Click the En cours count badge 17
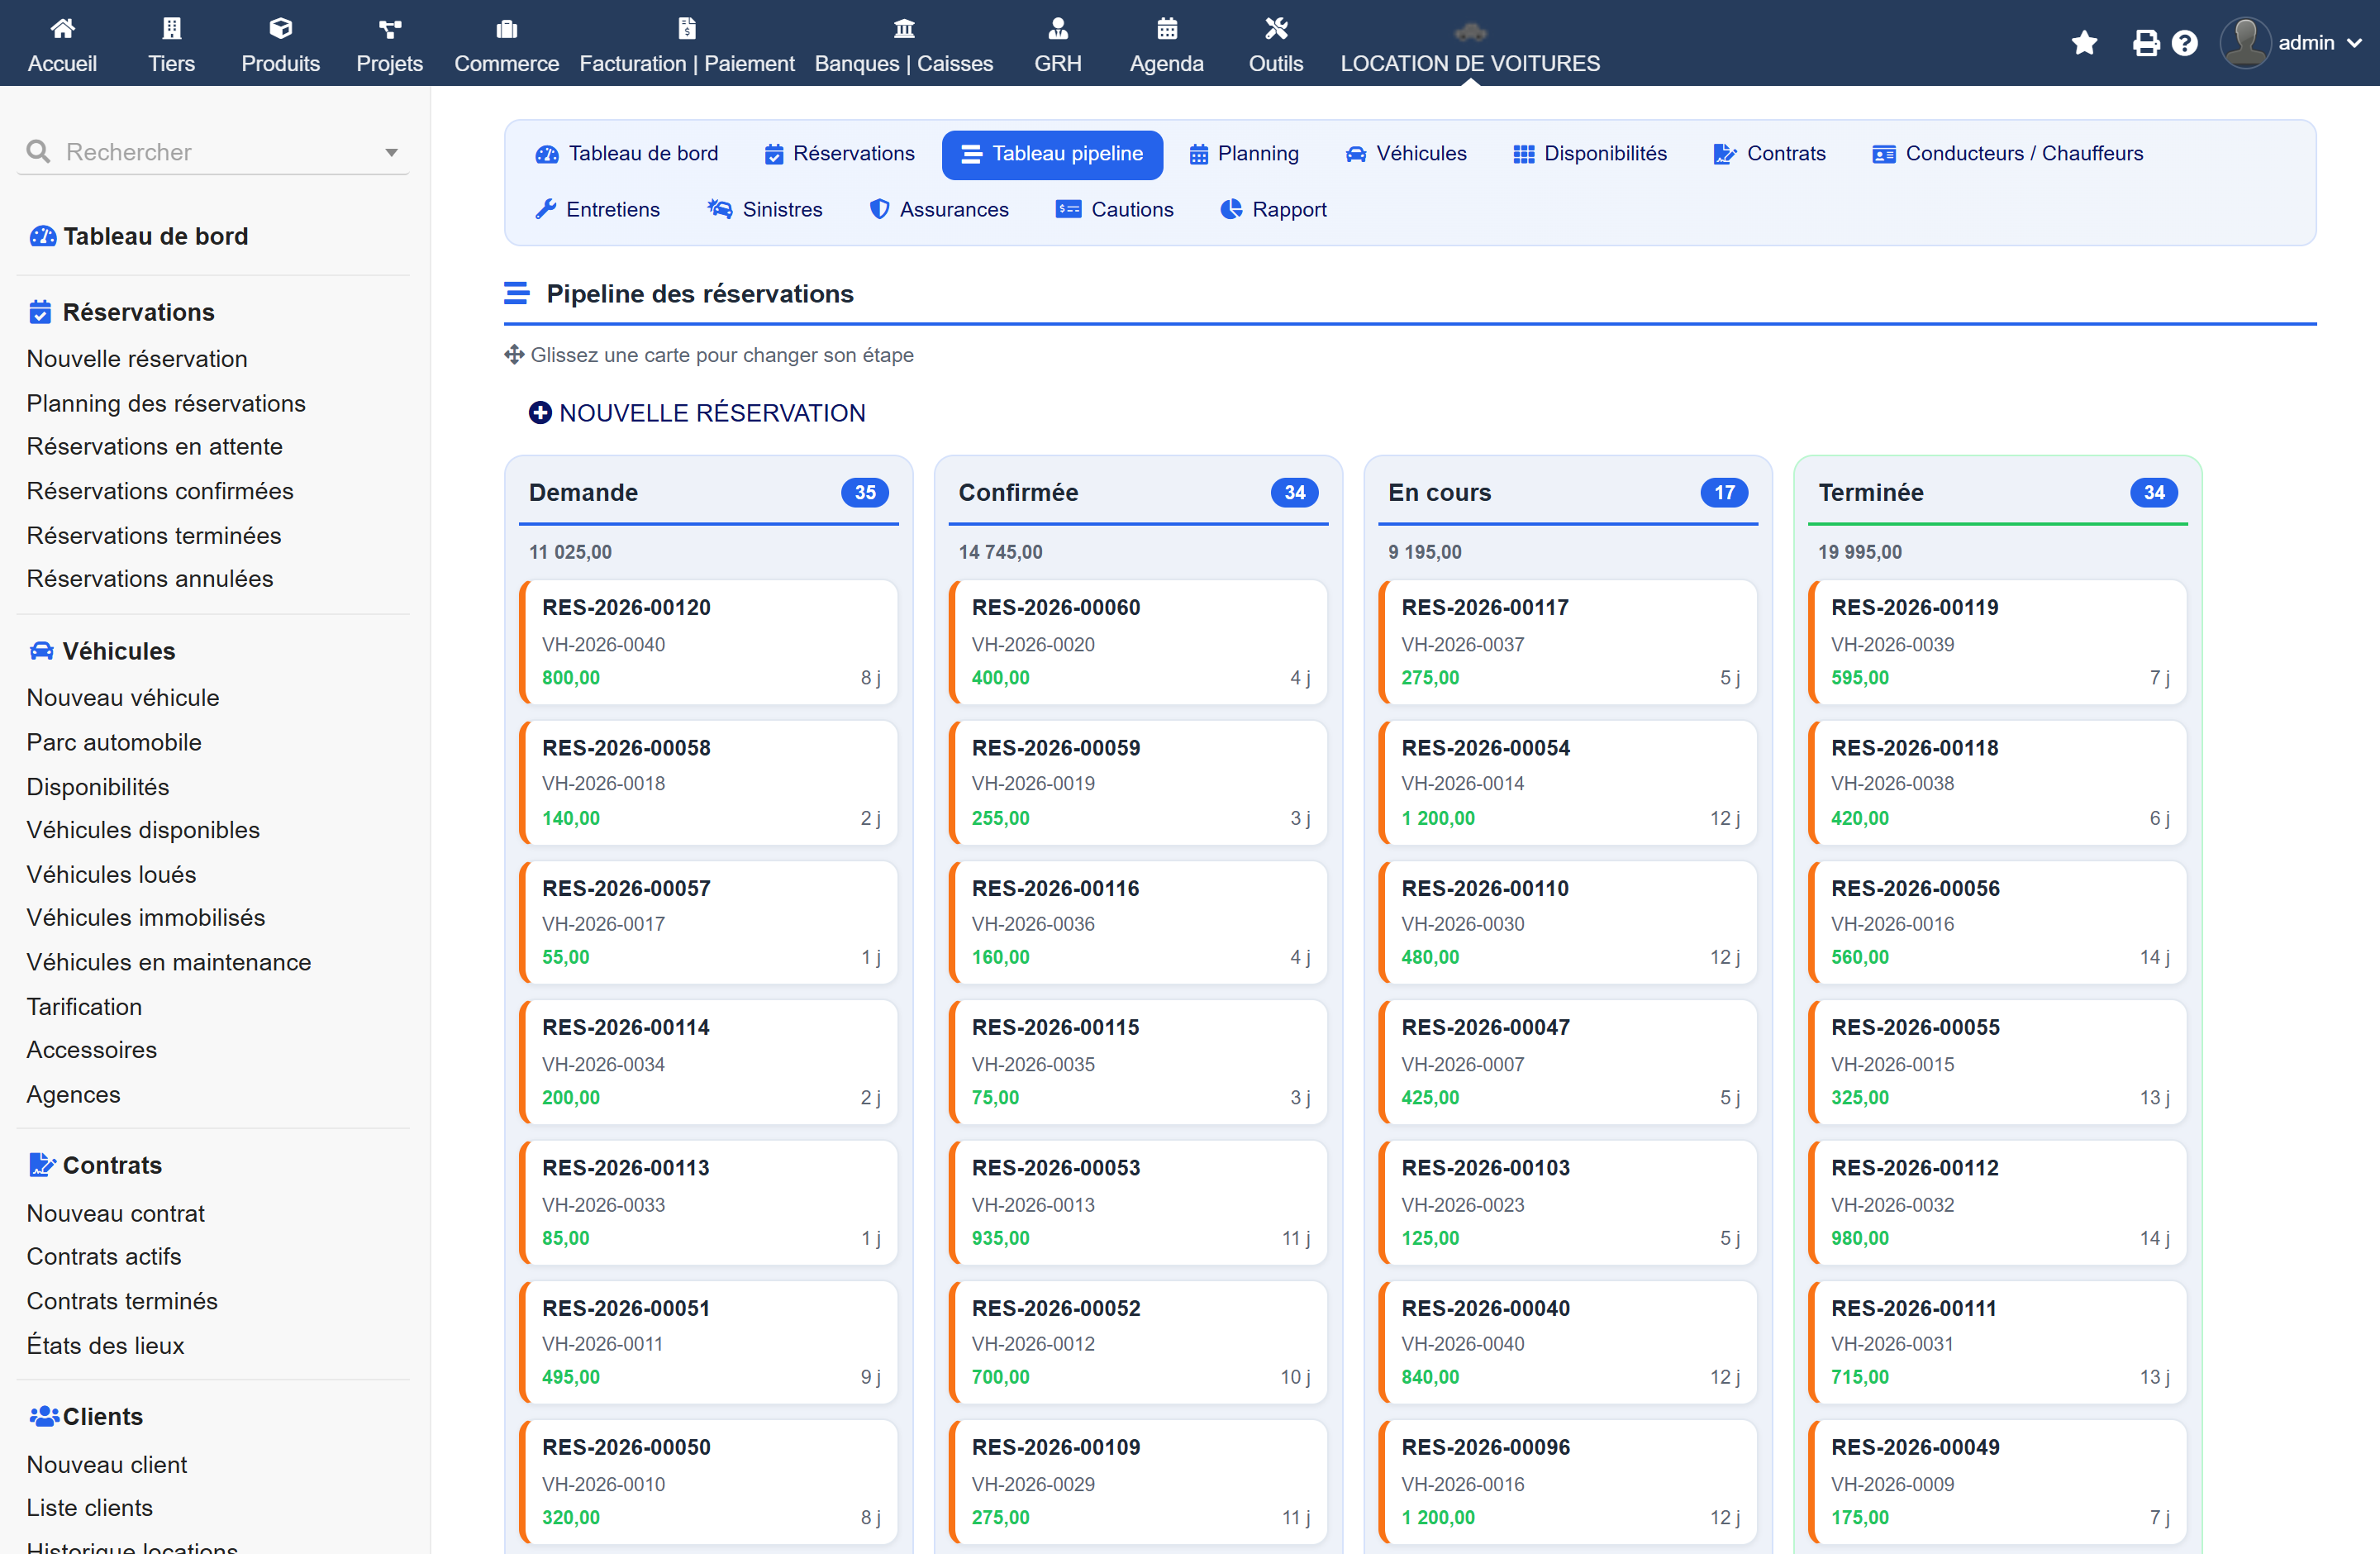This screenshot has width=2380, height=1554. point(1725,492)
